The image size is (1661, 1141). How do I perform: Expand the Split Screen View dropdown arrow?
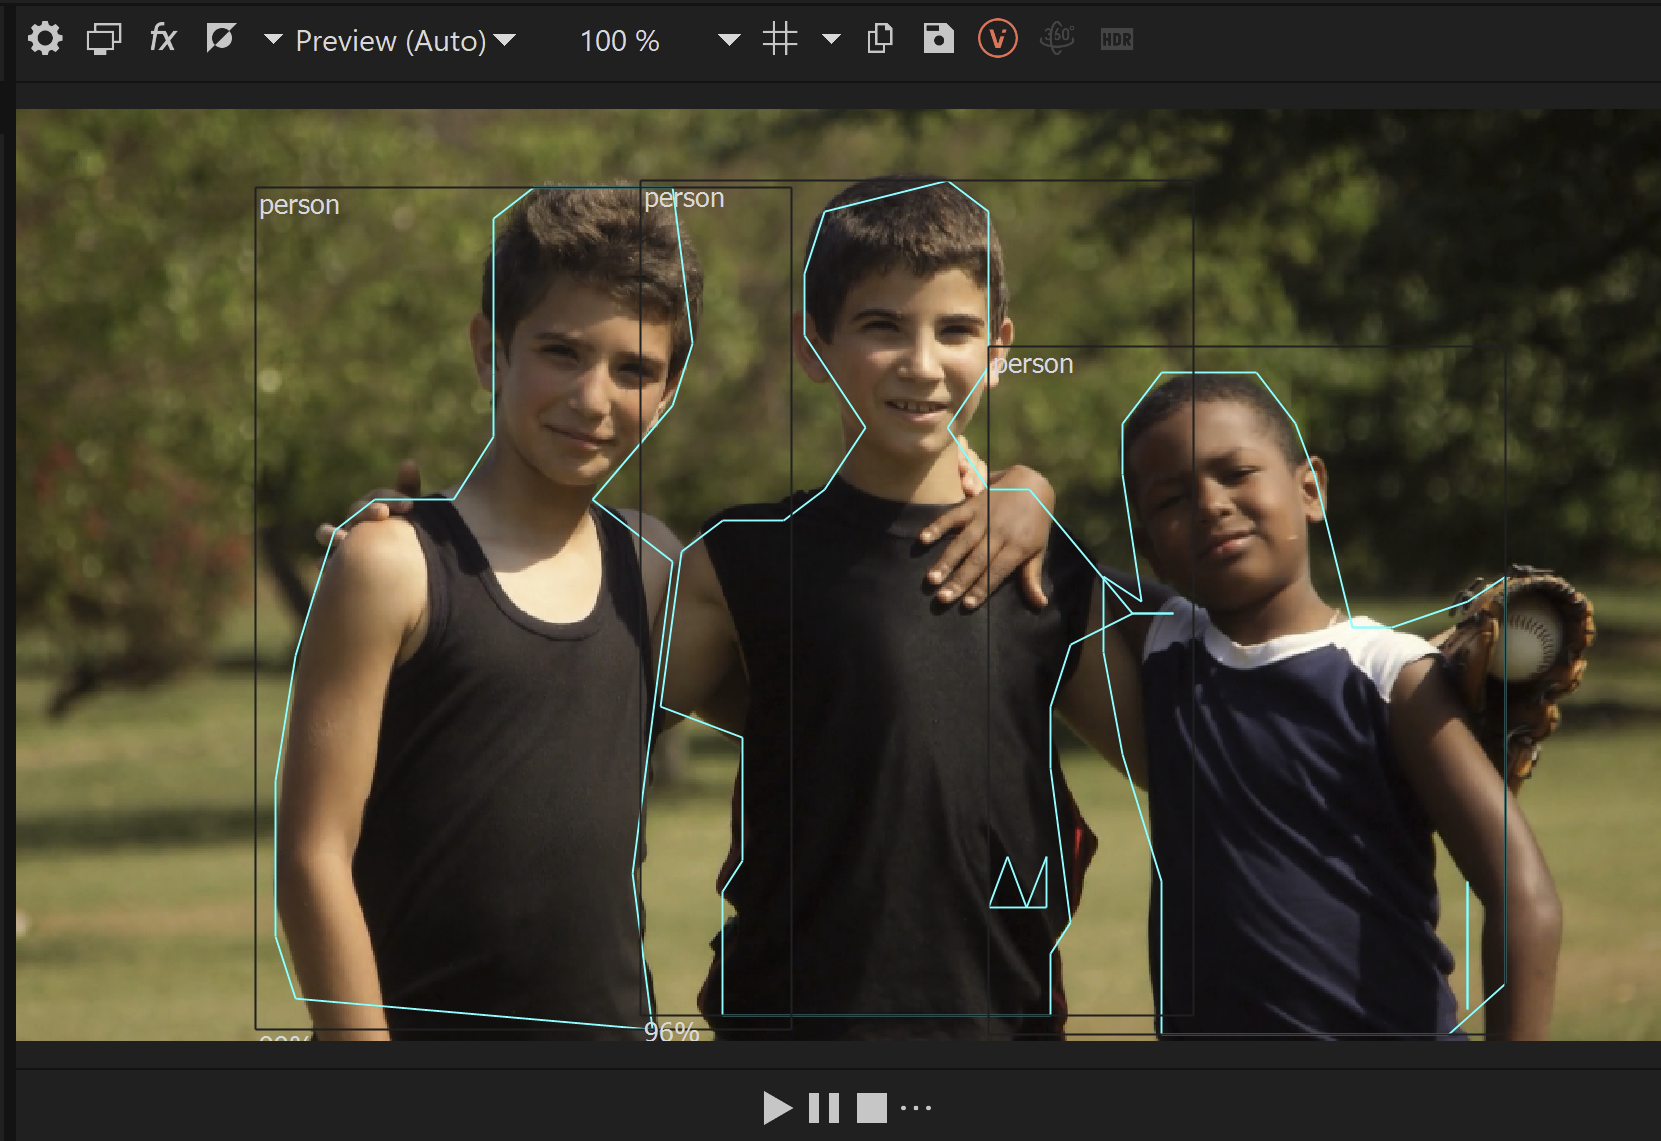click(x=272, y=40)
